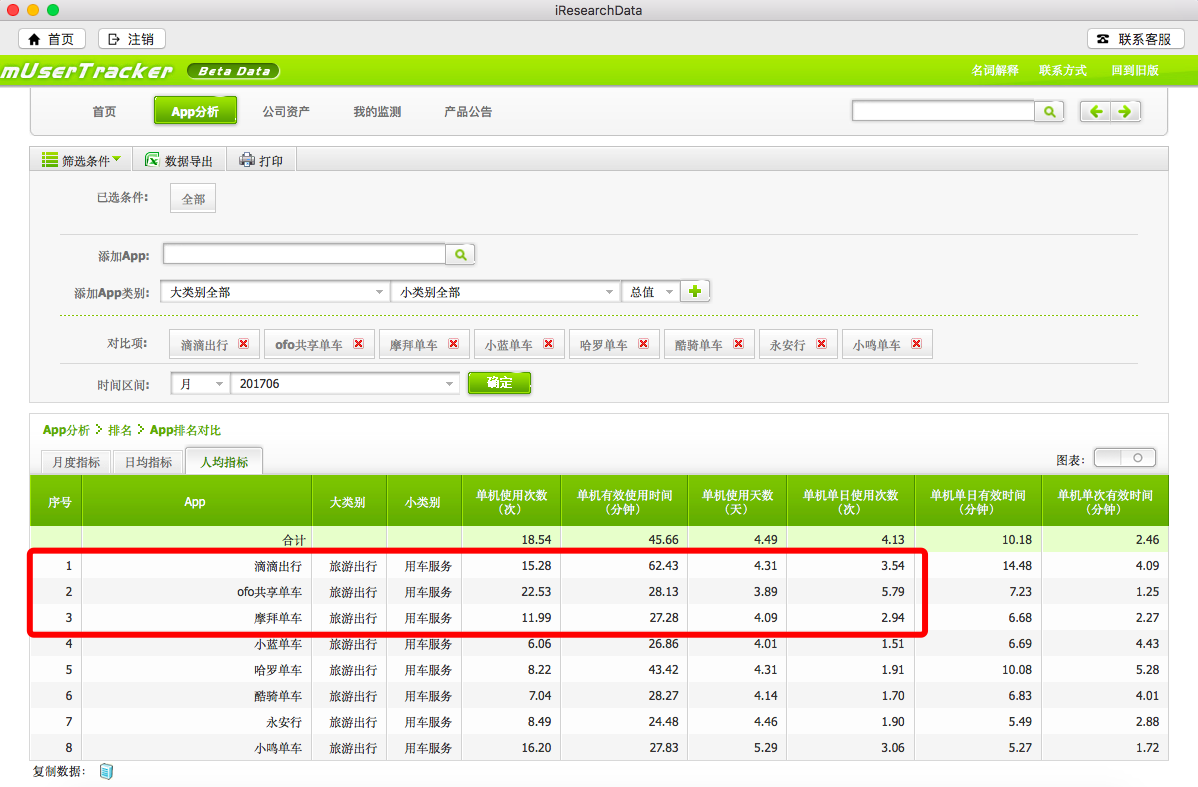
Task: Remove 哈罗单车 from comparison items
Action: tap(643, 344)
